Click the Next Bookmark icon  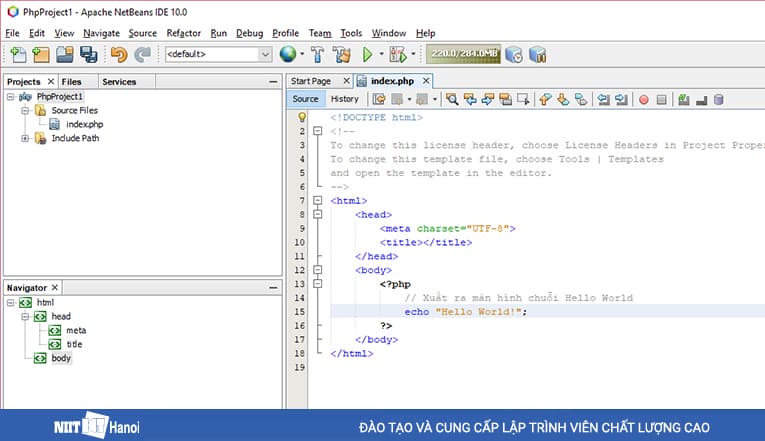pyautogui.click(x=563, y=100)
